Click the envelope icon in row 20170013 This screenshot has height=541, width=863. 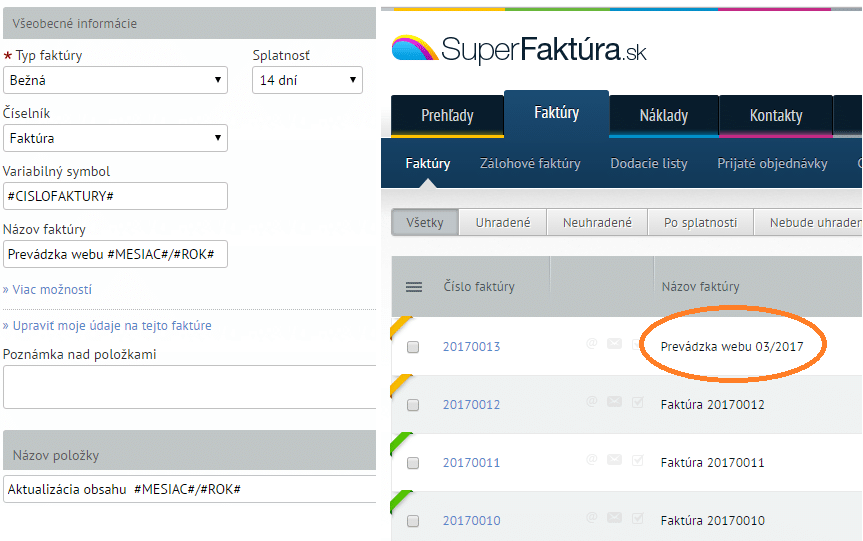pos(614,344)
